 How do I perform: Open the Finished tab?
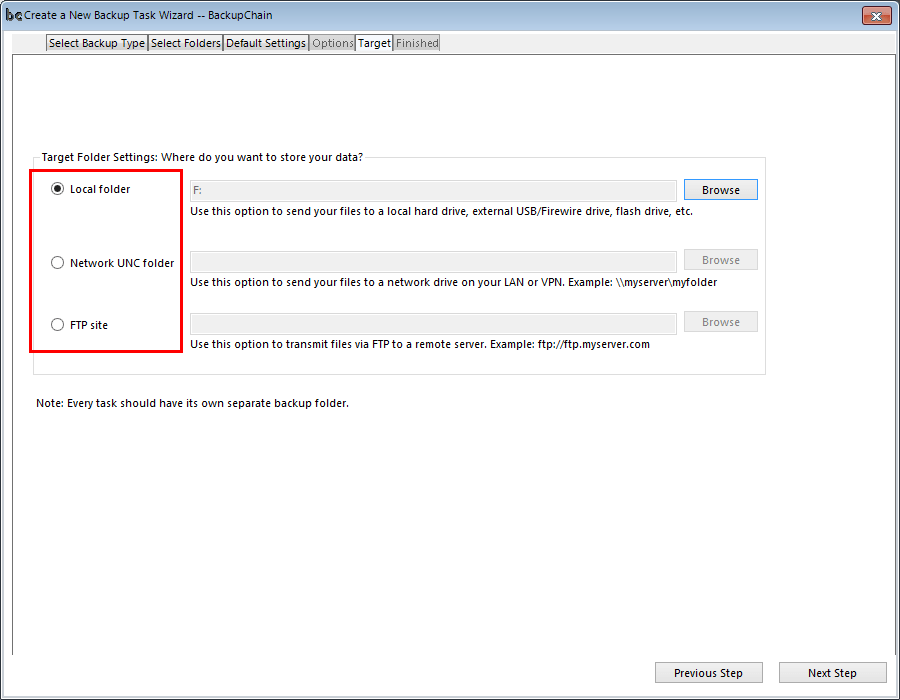417,43
